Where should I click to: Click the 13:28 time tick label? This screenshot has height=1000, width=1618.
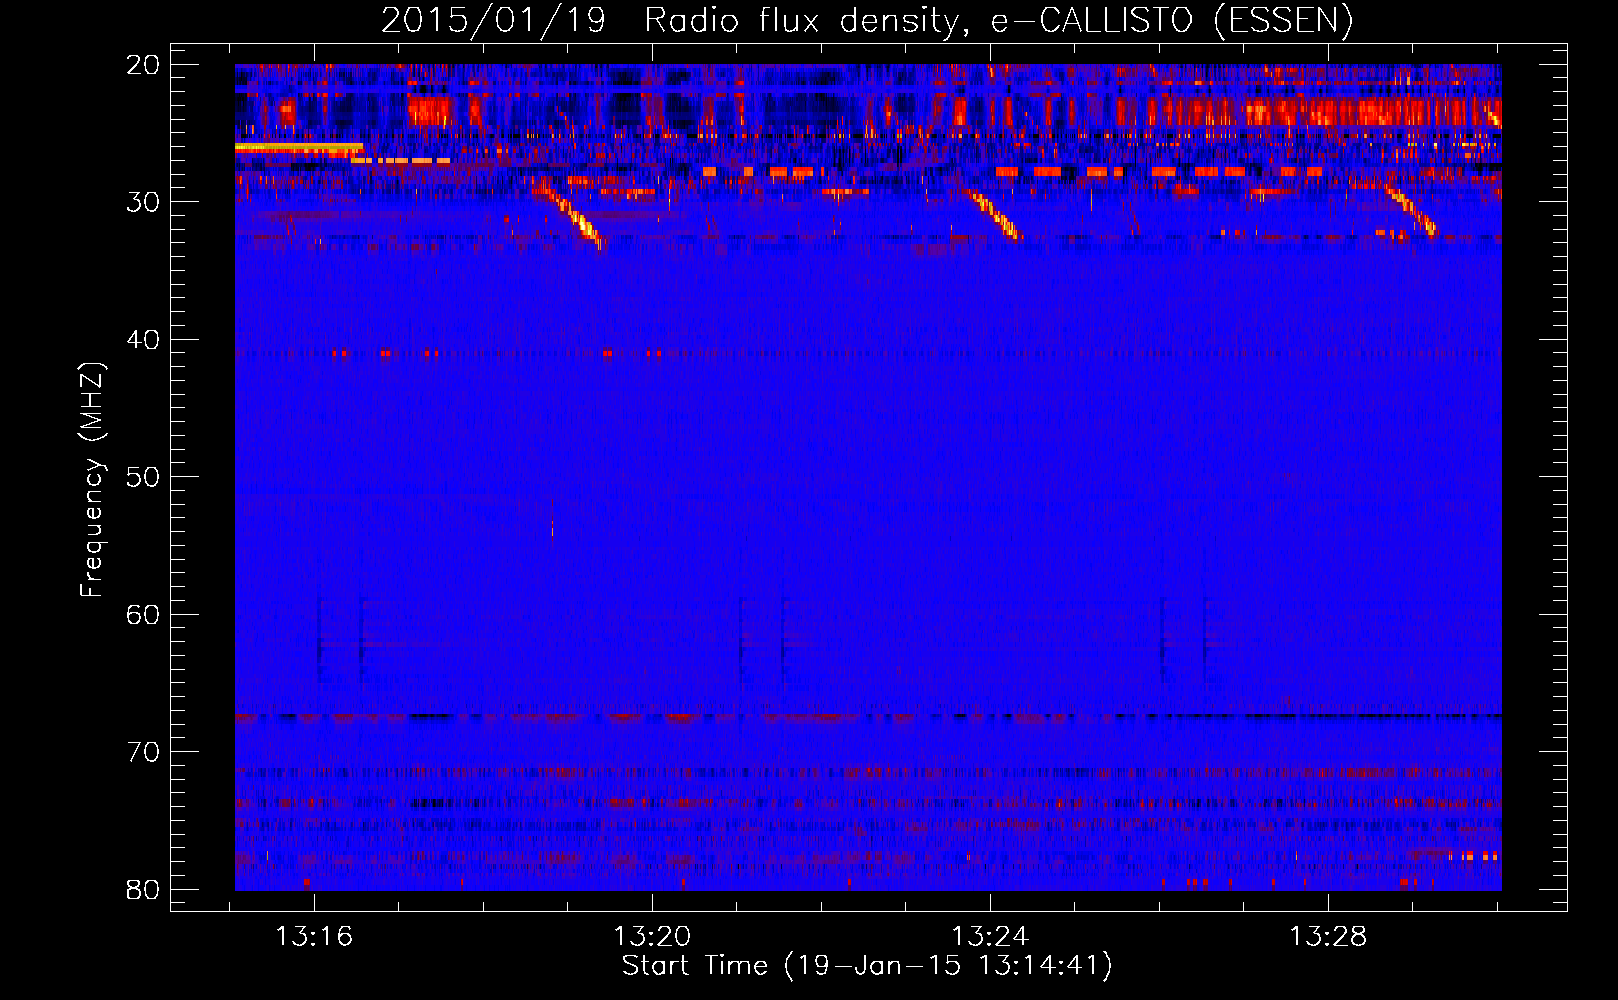click(1328, 937)
